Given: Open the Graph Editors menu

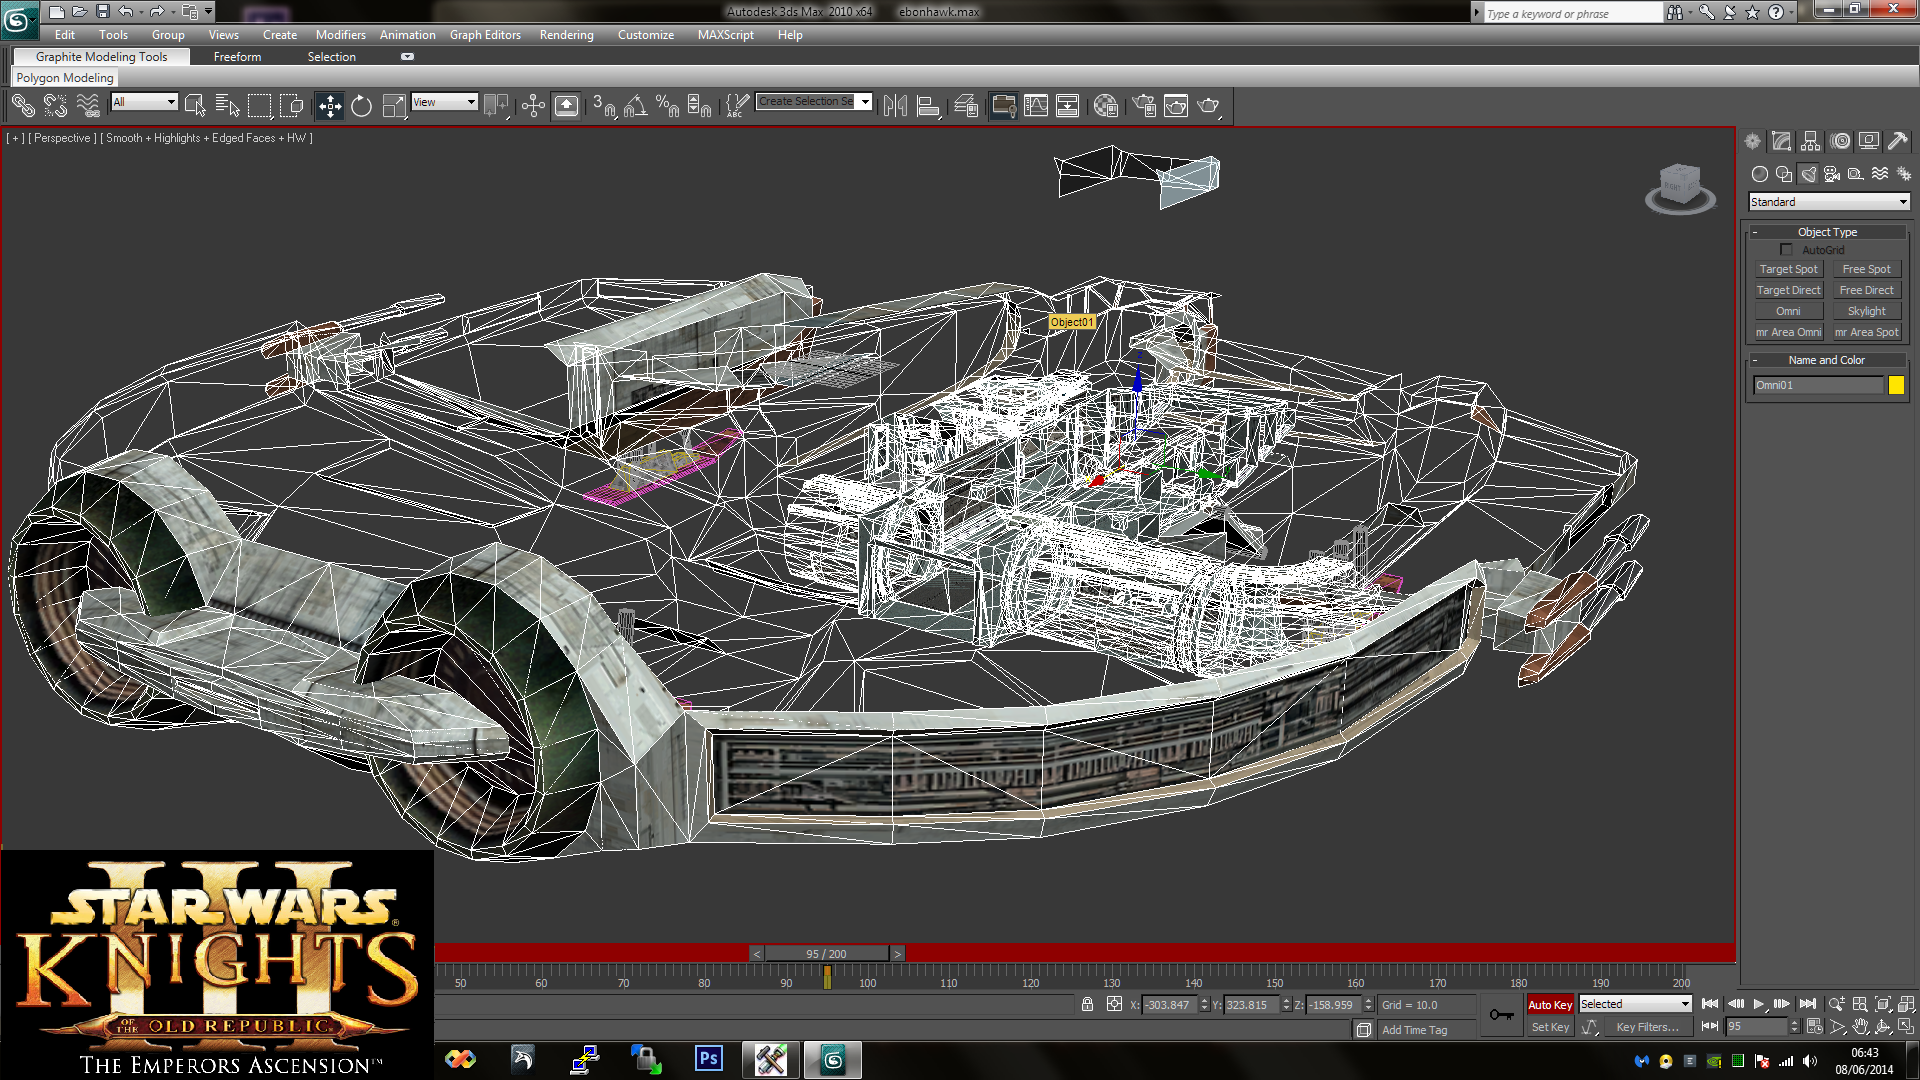Looking at the screenshot, I should coord(485,35).
